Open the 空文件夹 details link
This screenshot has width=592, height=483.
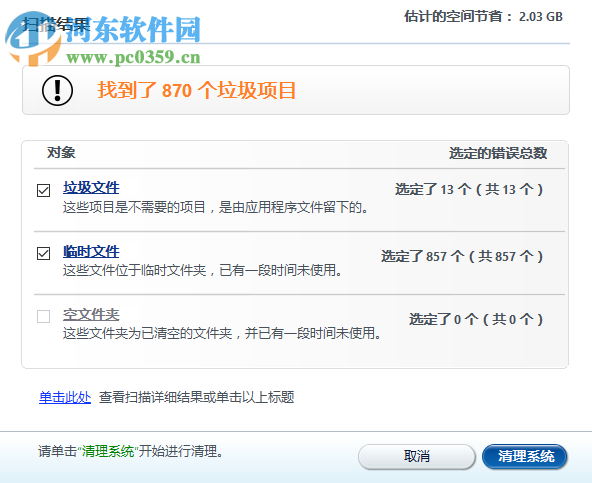91,314
